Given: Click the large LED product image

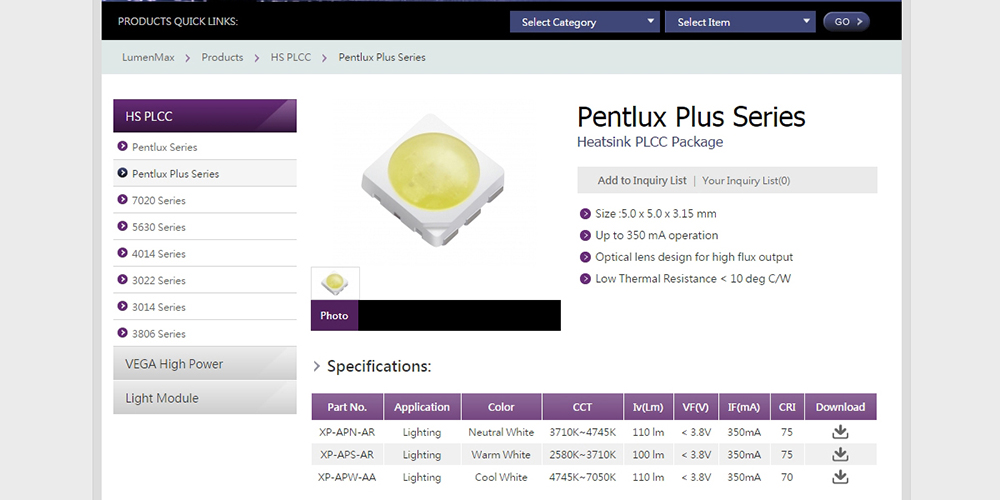Looking at the screenshot, I should pyautogui.click(x=433, y=180).
